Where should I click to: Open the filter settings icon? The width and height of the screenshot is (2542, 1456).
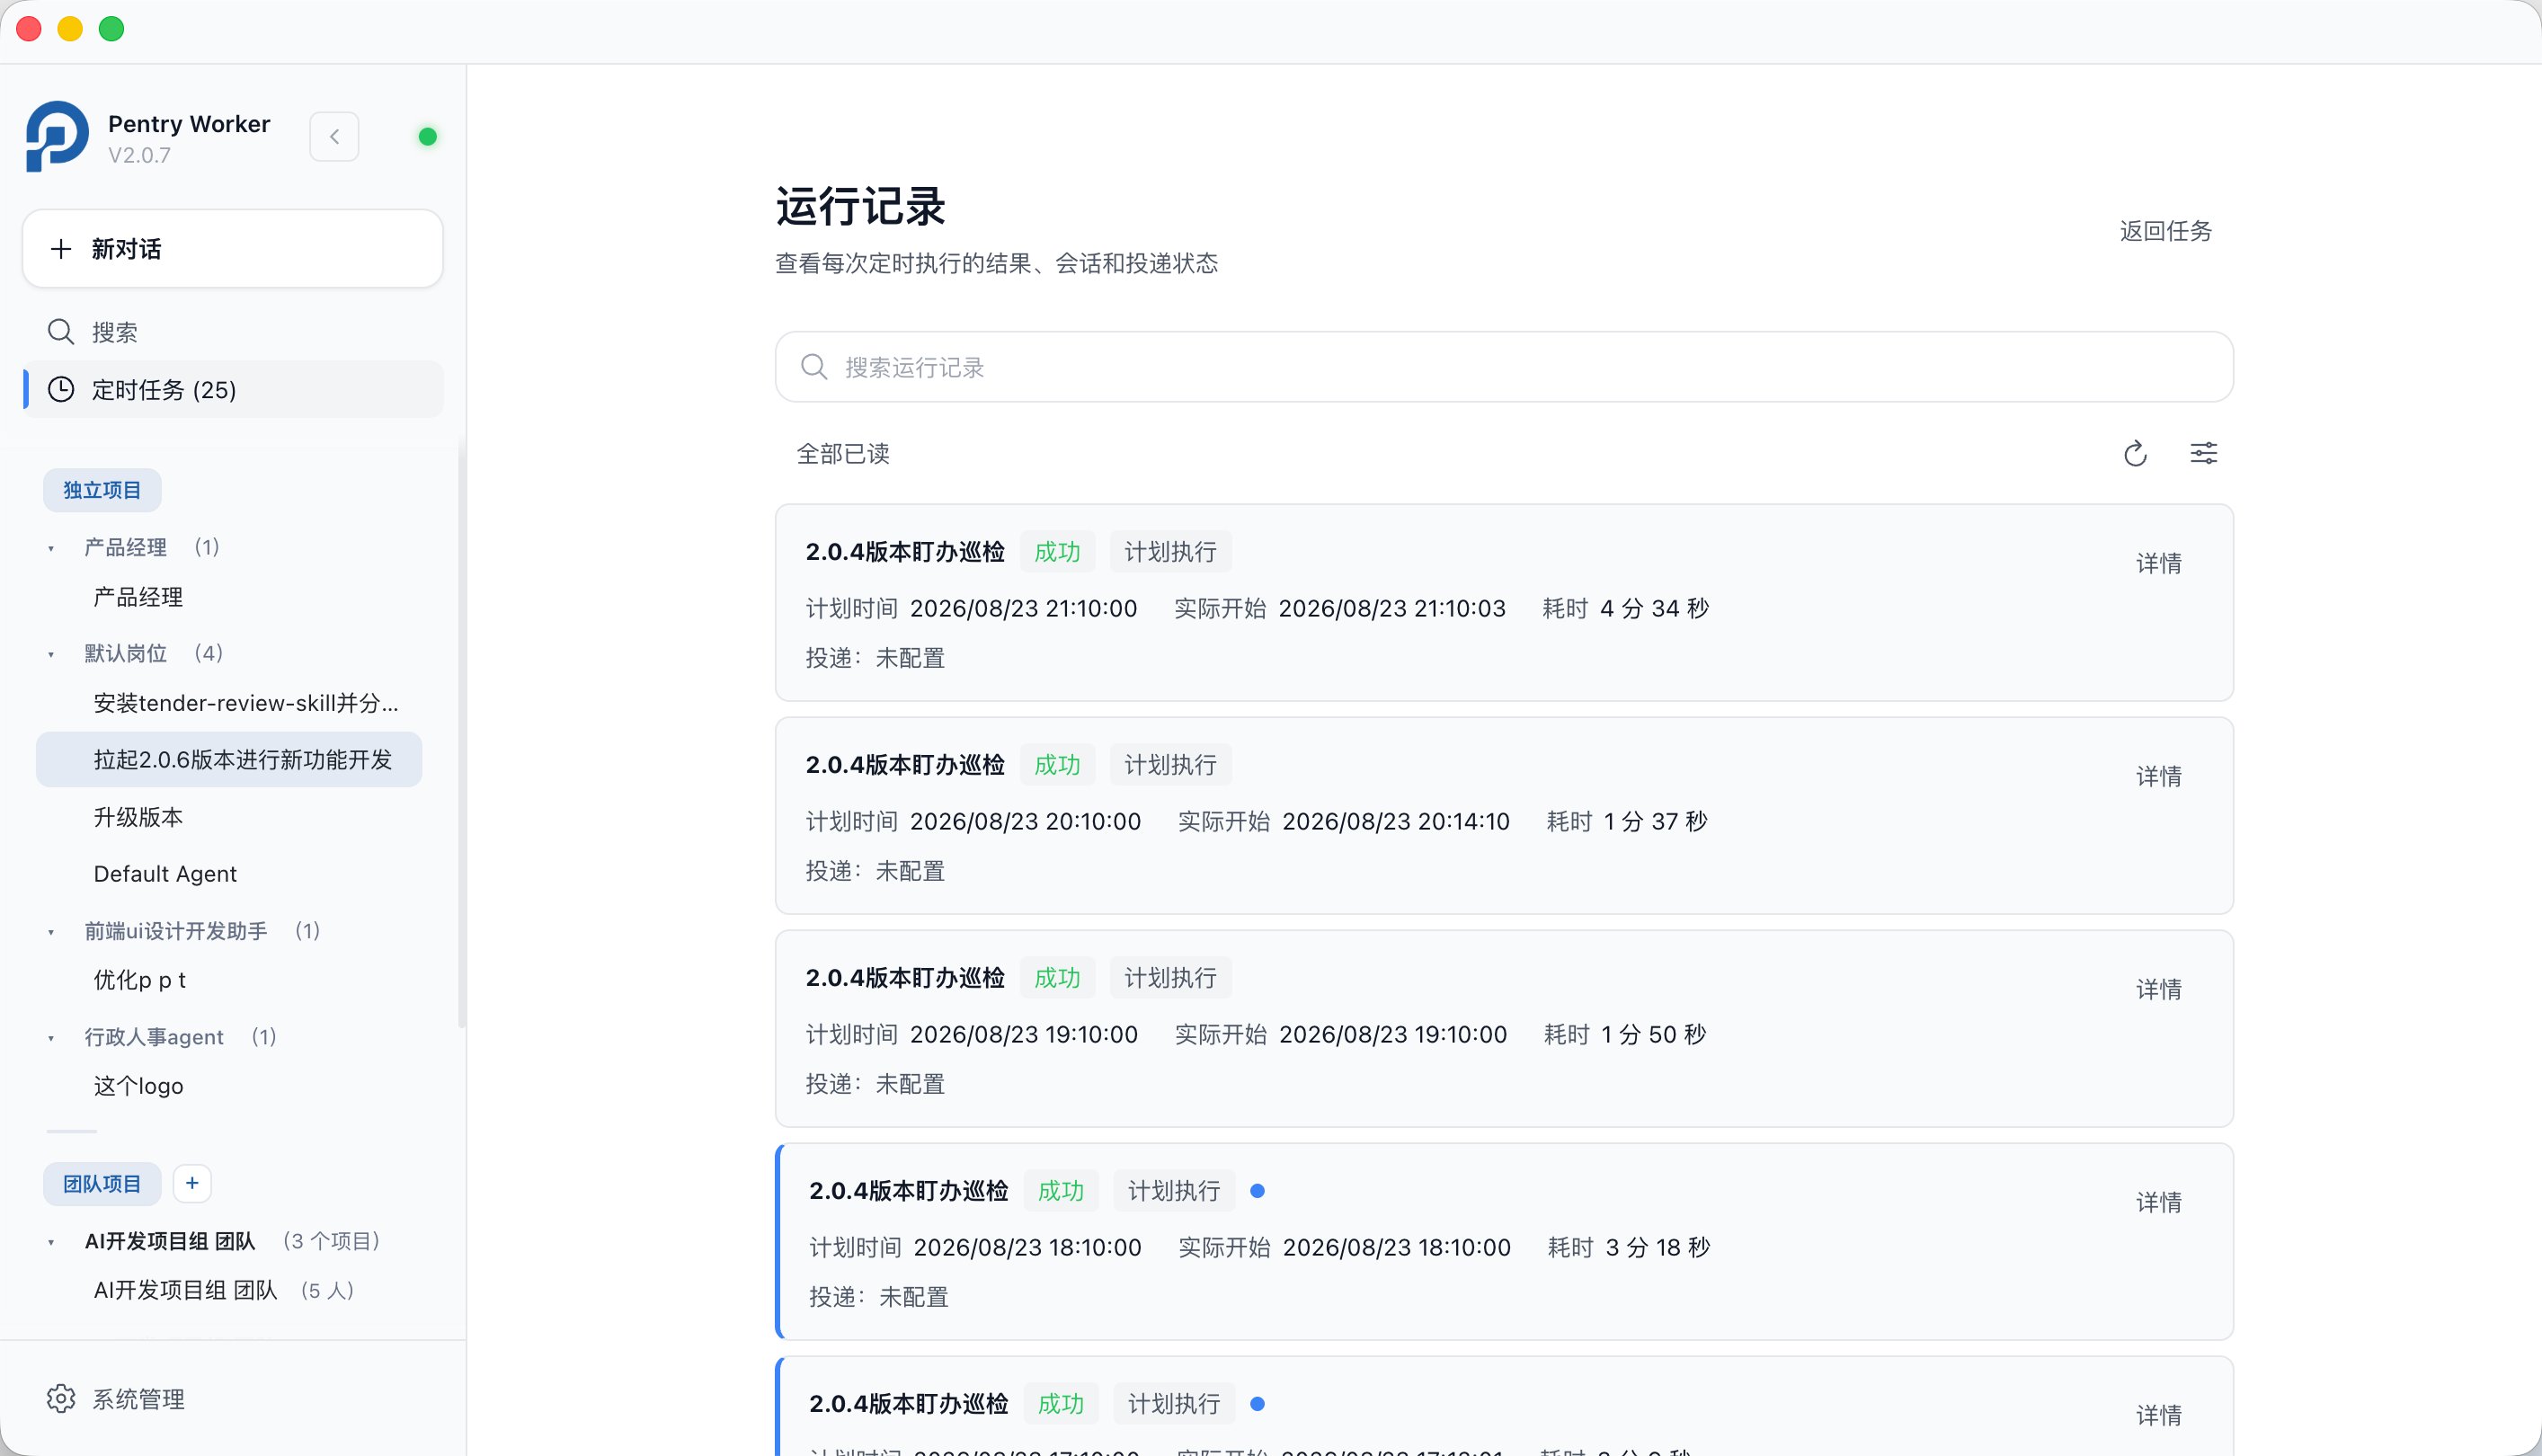[2204, 454]
